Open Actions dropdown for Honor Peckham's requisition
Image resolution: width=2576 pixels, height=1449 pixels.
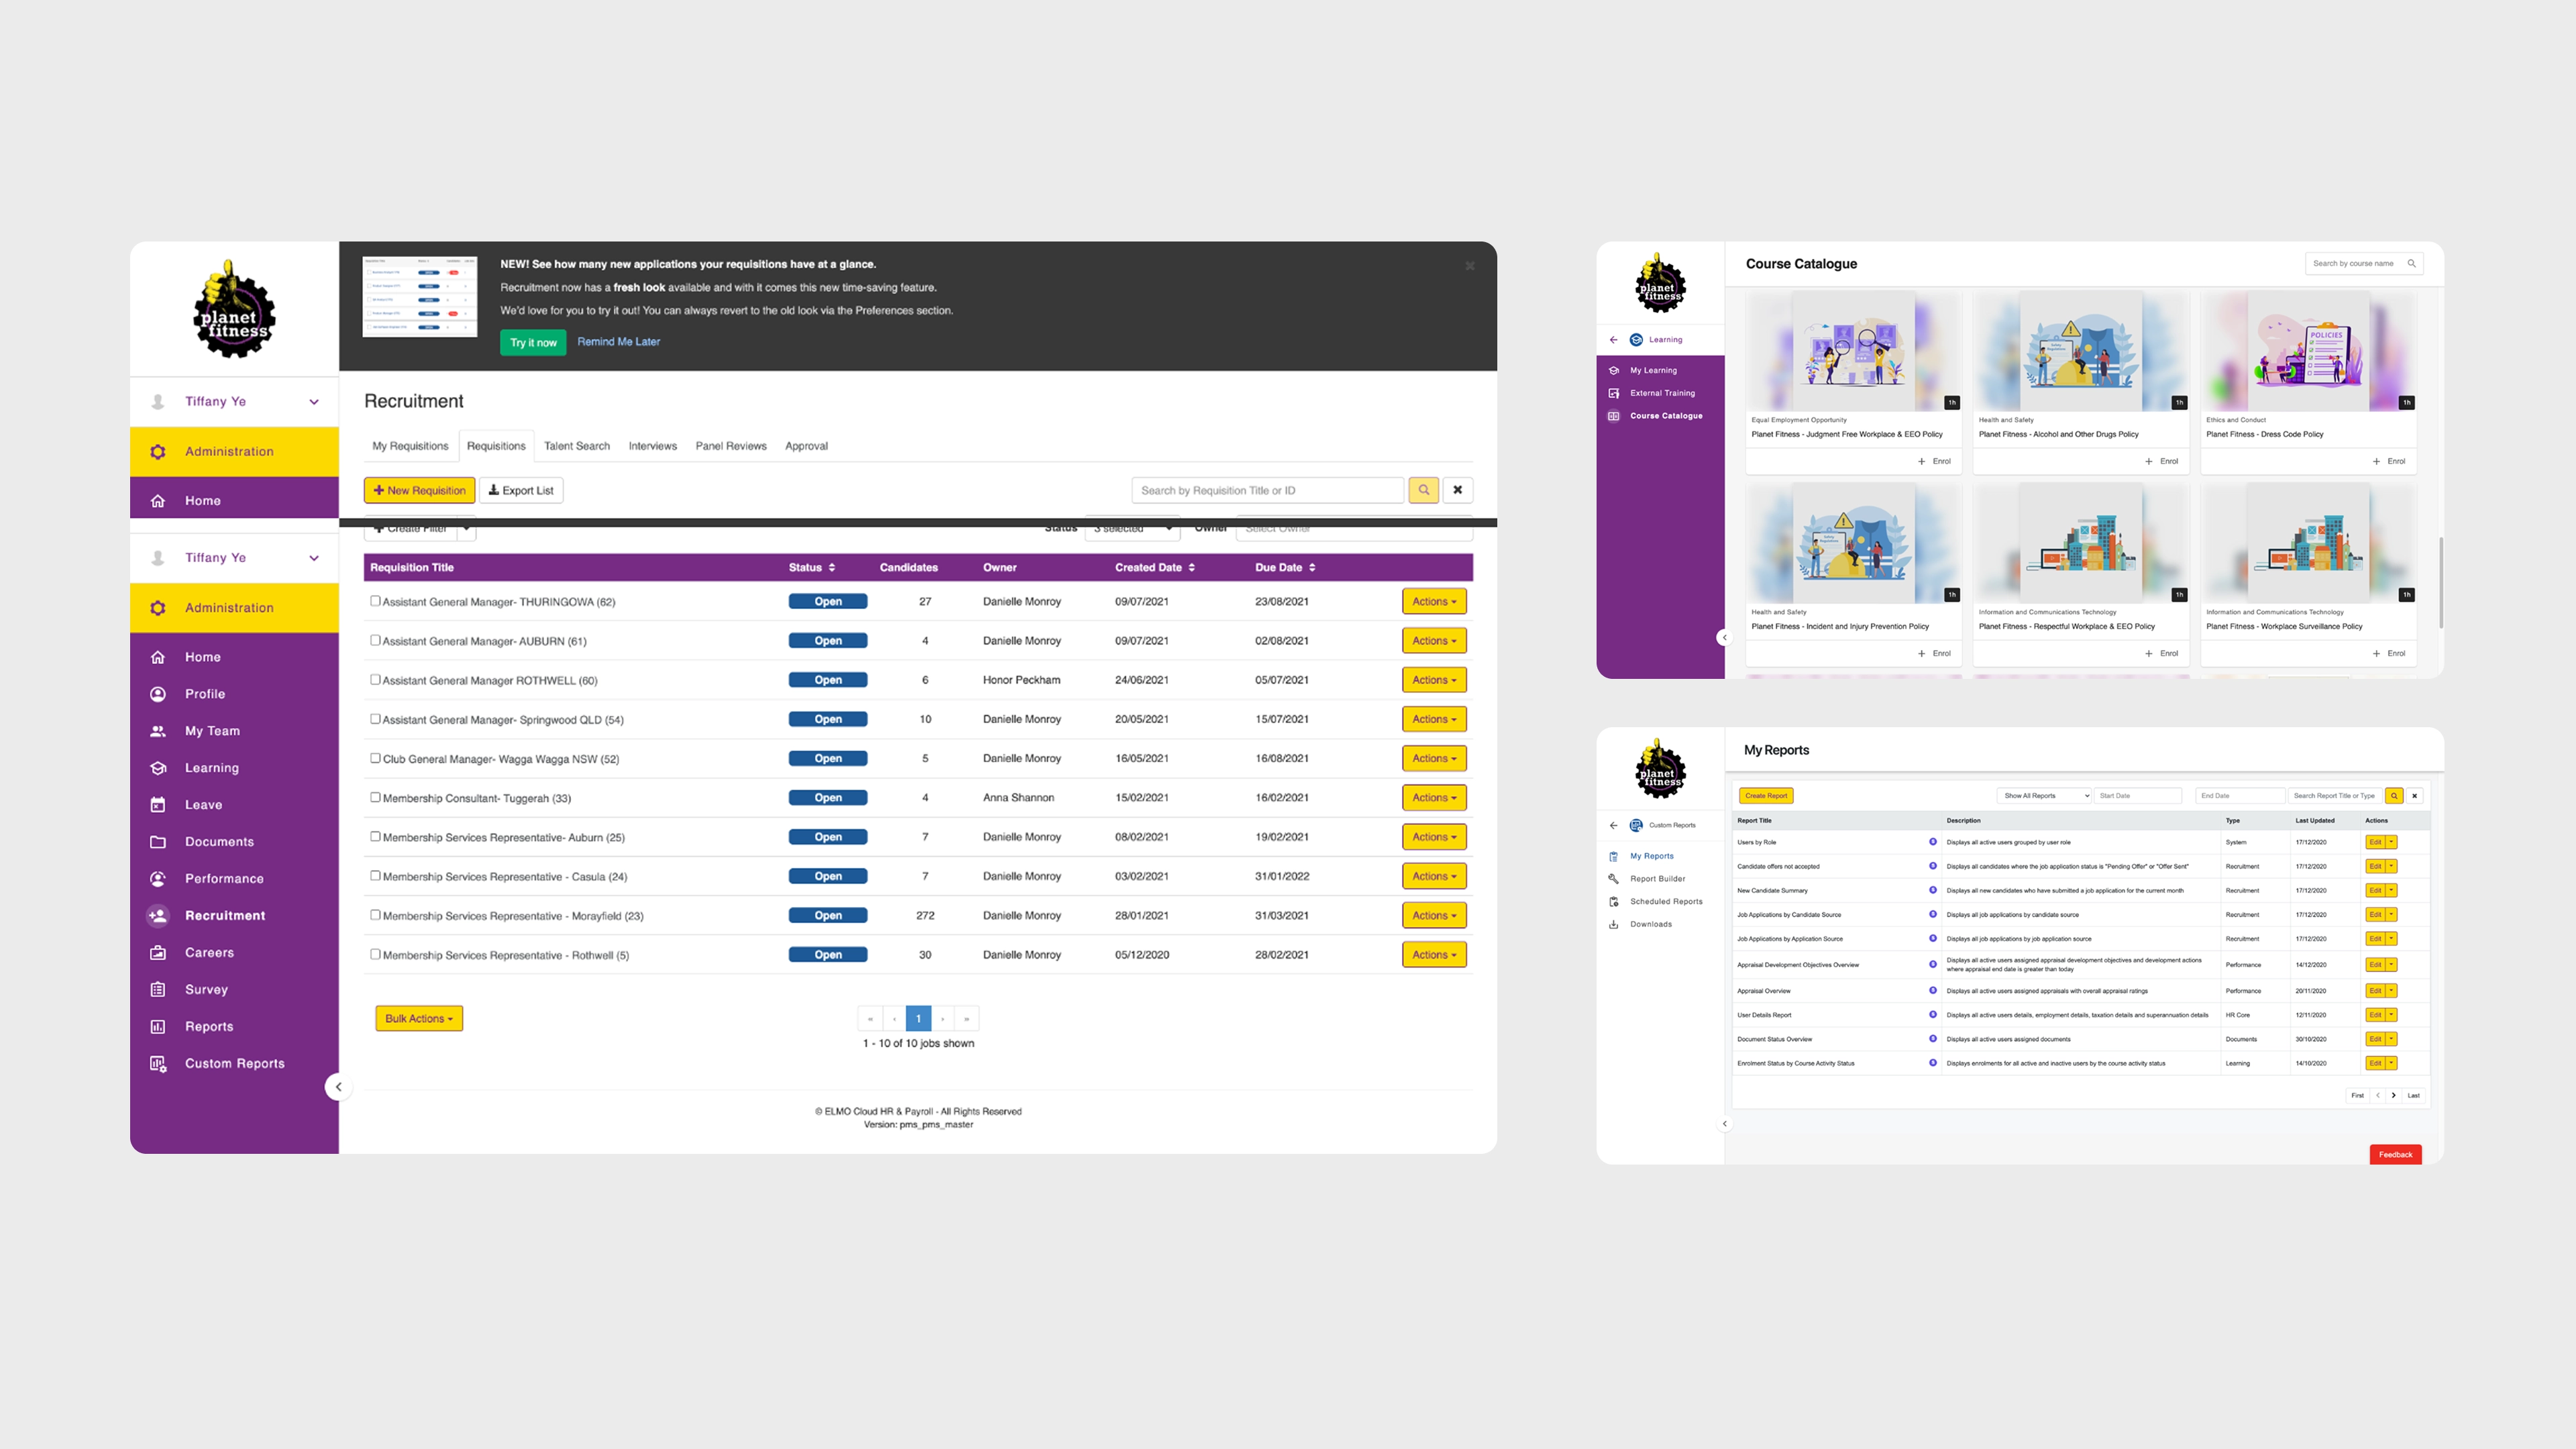(x=1434, y=680)
